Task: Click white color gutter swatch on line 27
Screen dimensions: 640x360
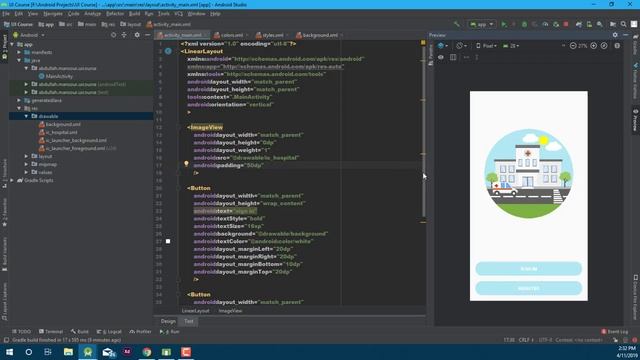Action: [x=168, y=241]
